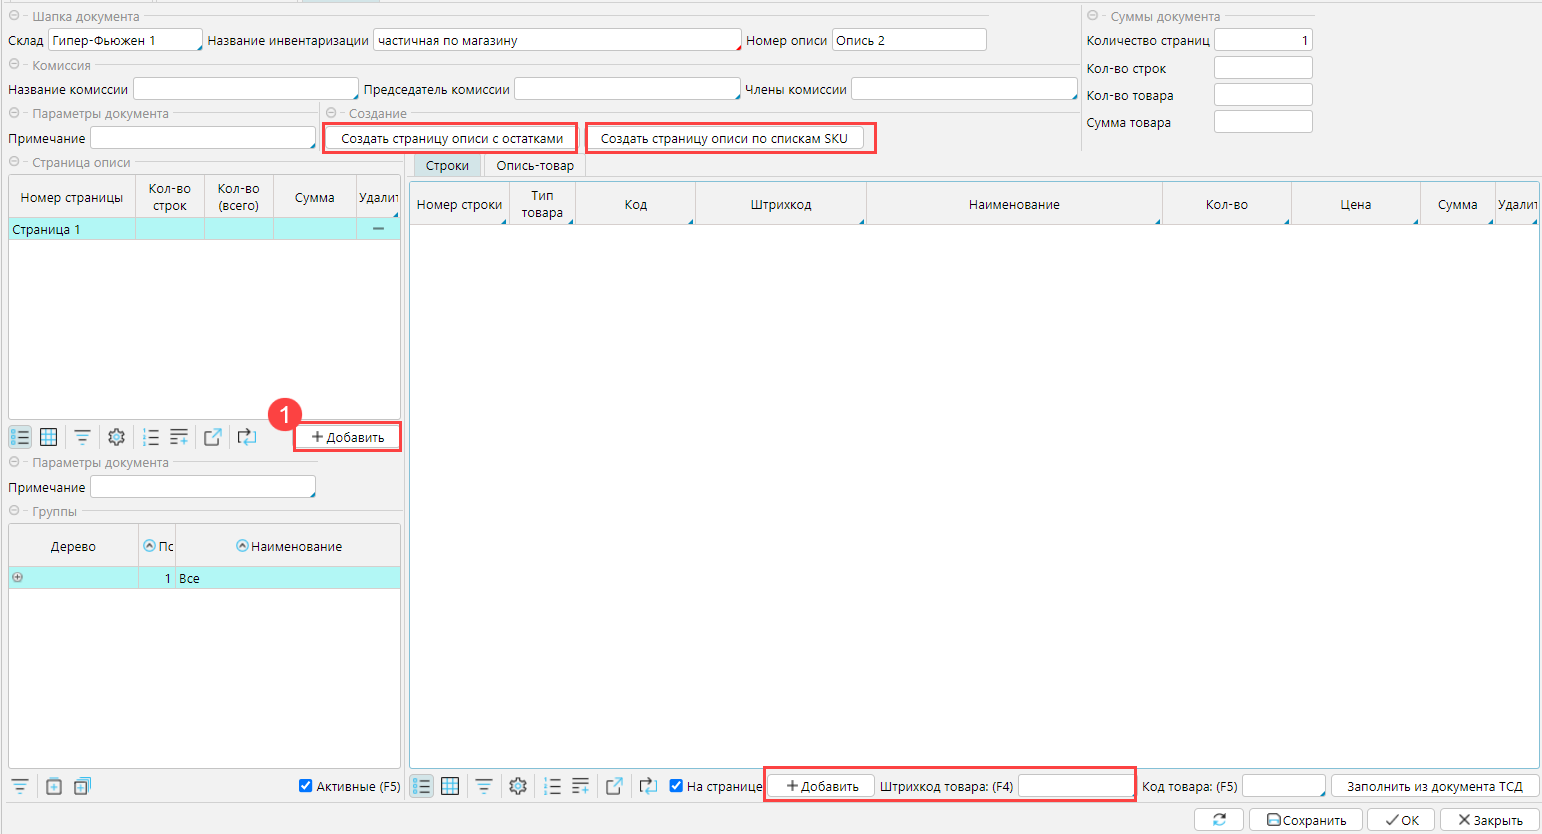This screenshot has height=834, width=1542.
Task: Uncheck the На странице checkbox
Action: pyautogui.click(x=676, y=786)
